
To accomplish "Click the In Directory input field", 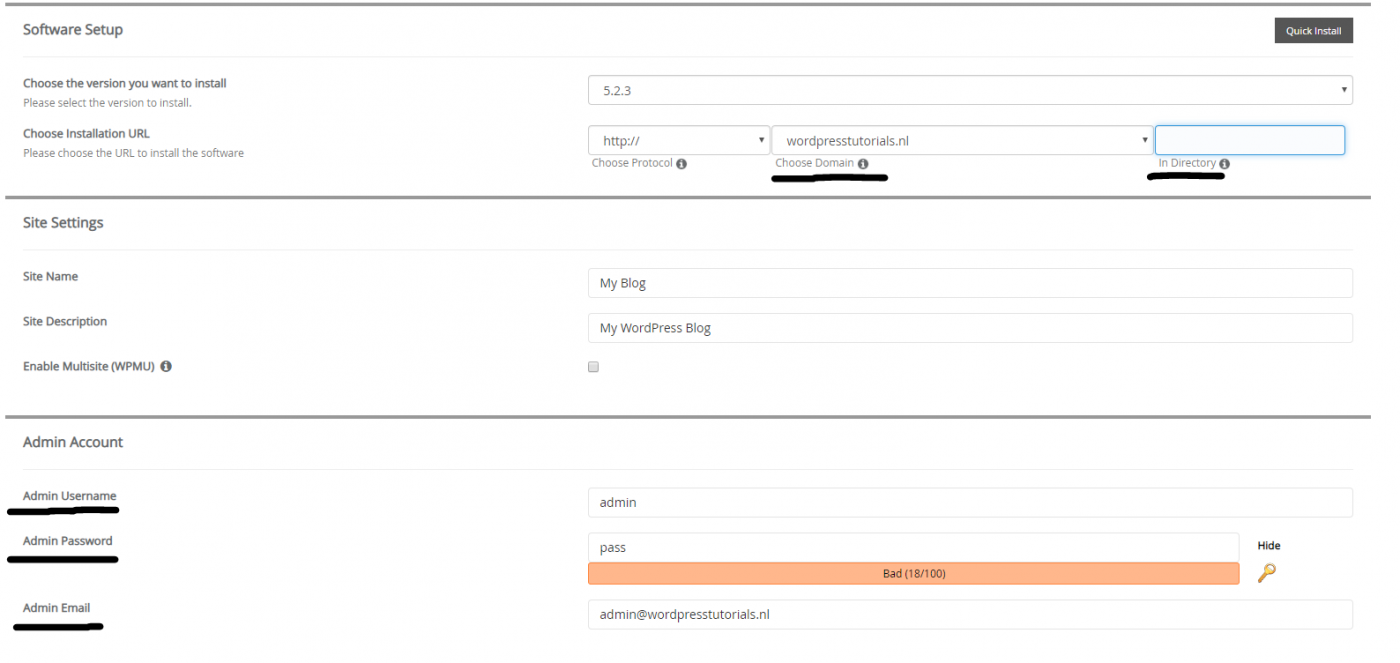I will pyautogui.click(x=1250, y=140).
